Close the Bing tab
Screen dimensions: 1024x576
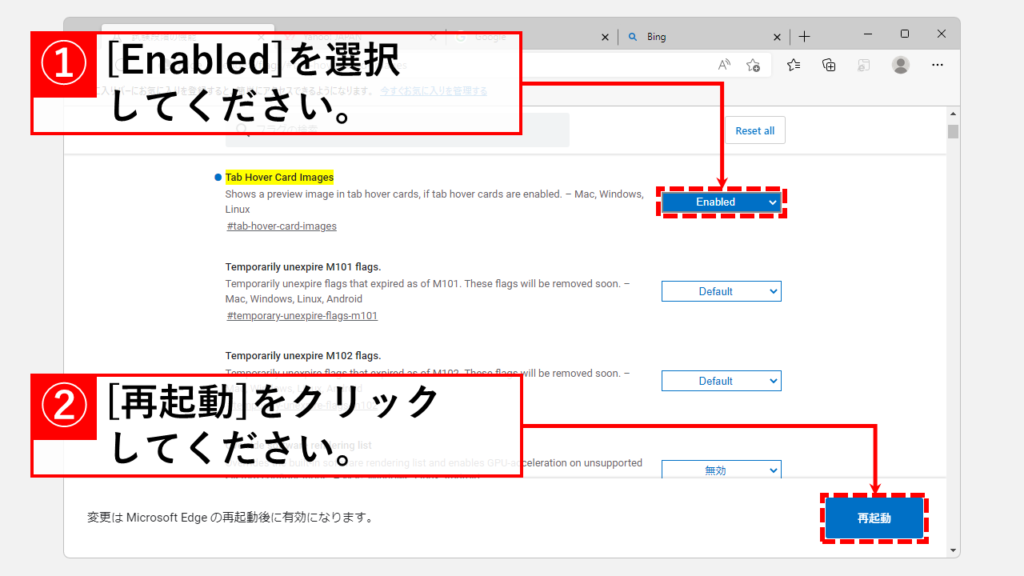(x=777, y=37)
